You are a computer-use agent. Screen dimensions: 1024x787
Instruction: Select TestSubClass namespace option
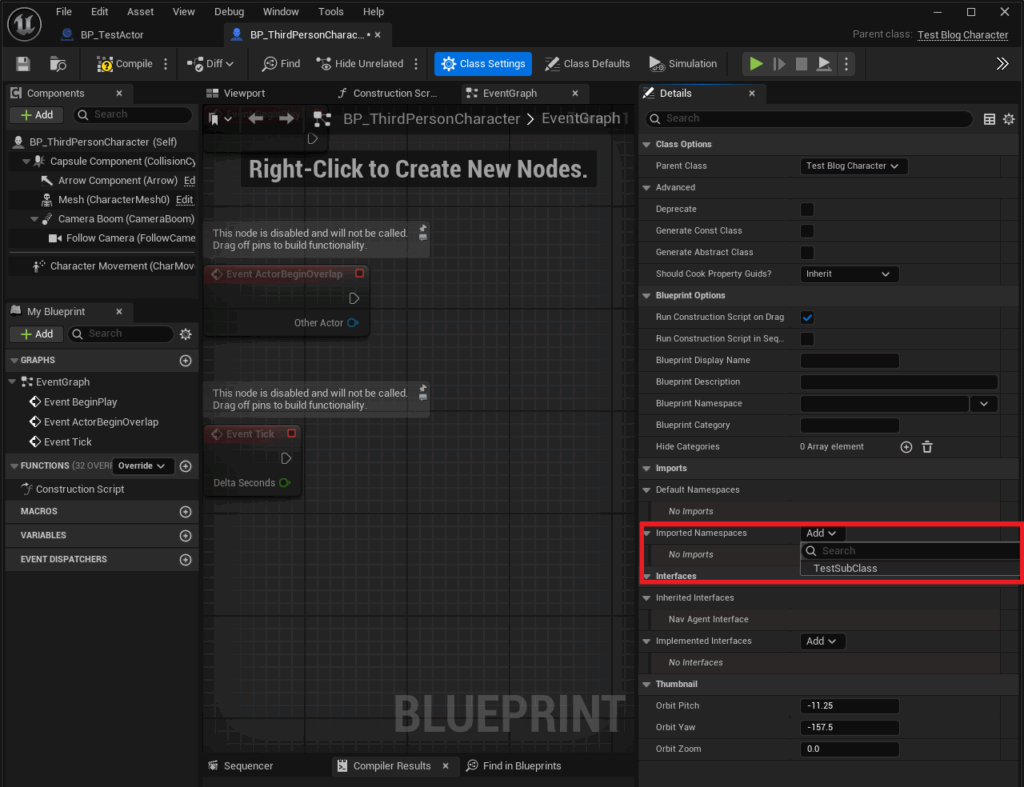(845, 568)
